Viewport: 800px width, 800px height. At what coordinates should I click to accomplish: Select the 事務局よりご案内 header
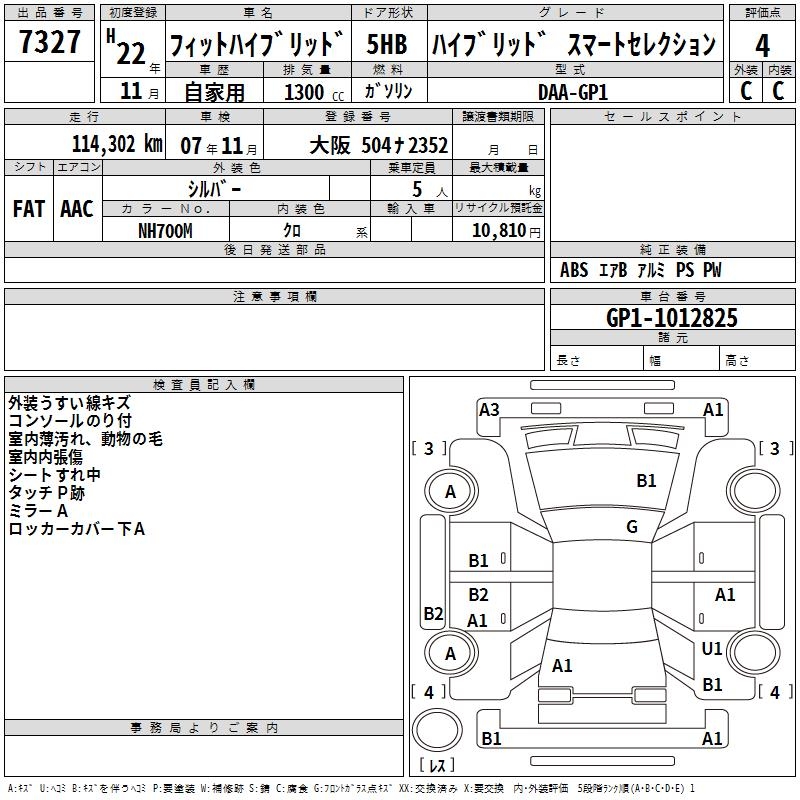point(204,728)
